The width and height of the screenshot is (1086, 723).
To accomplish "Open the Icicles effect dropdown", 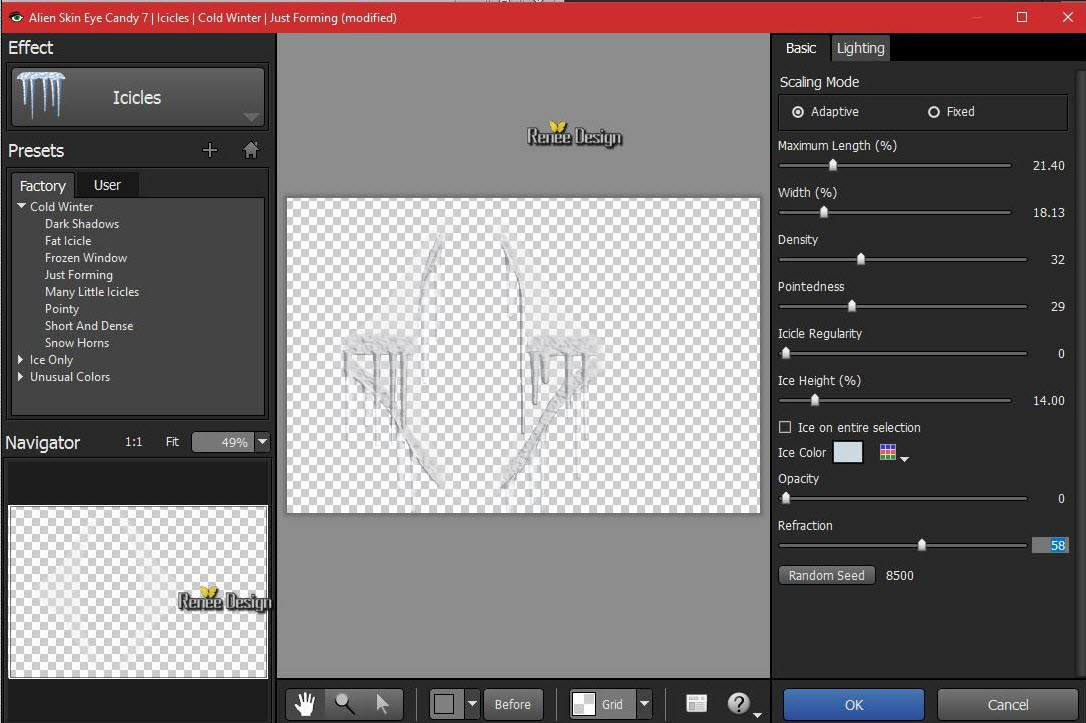I will (x=251, y=117).
